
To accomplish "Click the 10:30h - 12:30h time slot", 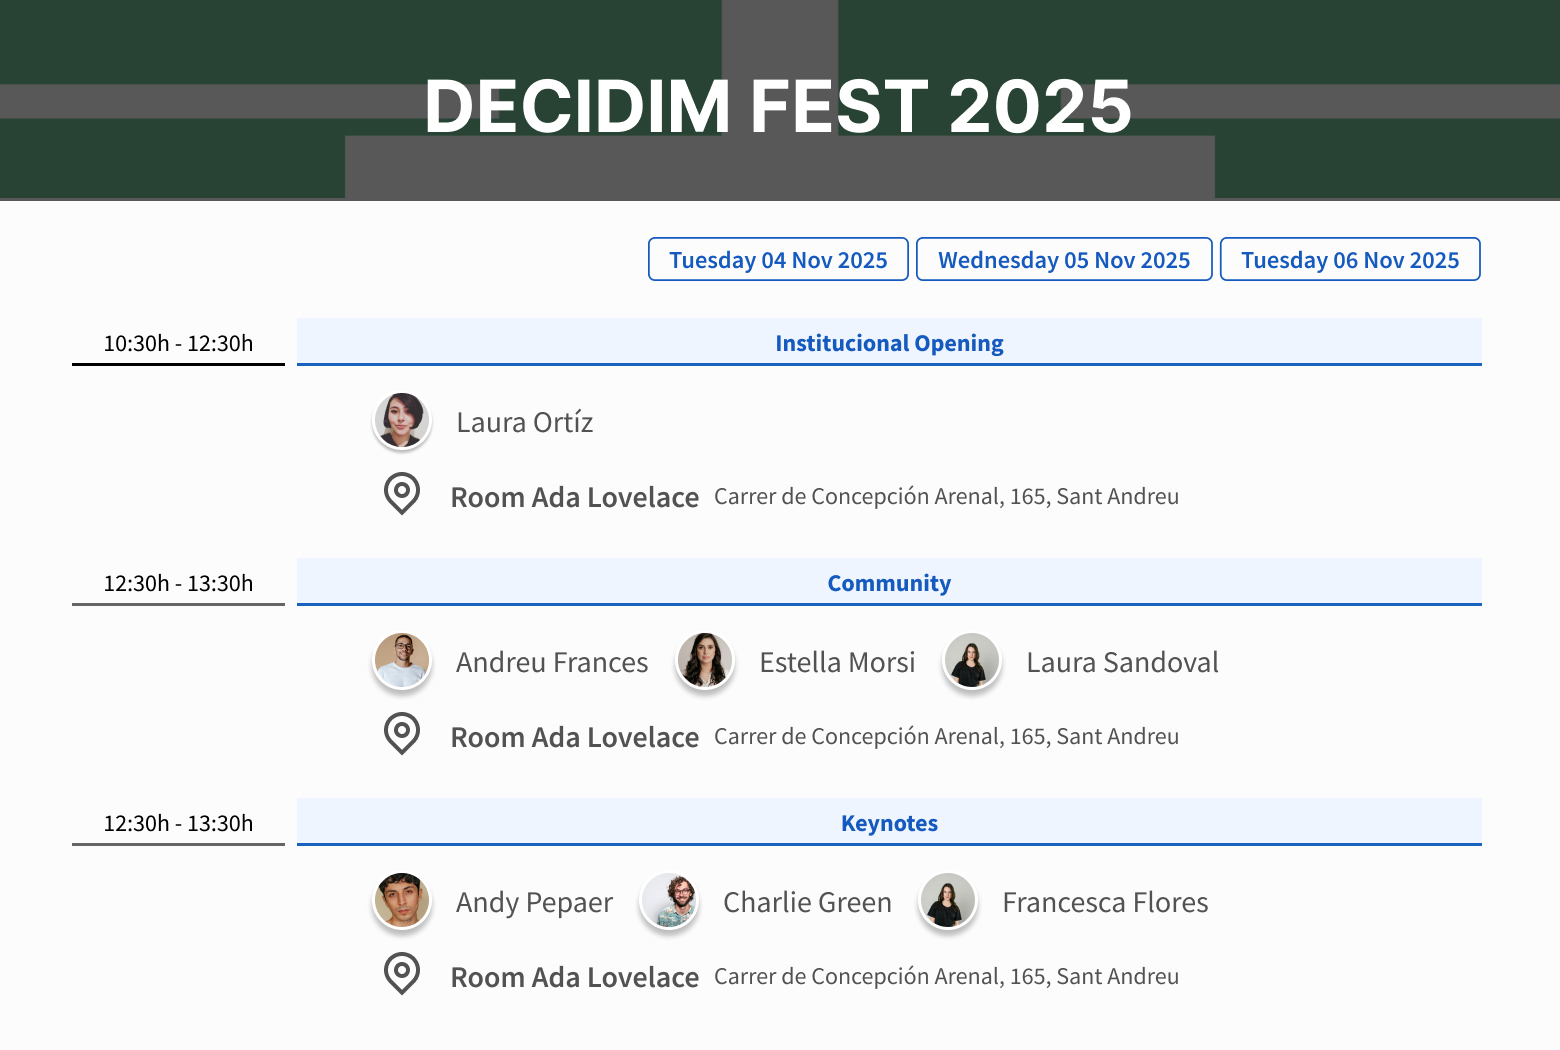I will click(x=178, y=343).
